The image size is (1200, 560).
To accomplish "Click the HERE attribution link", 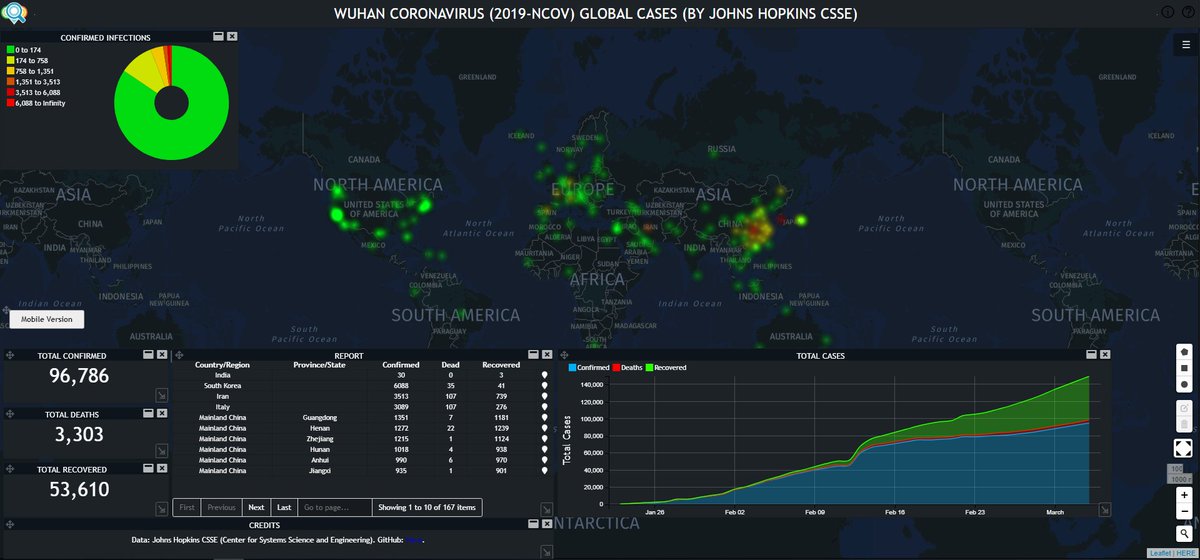I will [x=1187, y=553].
